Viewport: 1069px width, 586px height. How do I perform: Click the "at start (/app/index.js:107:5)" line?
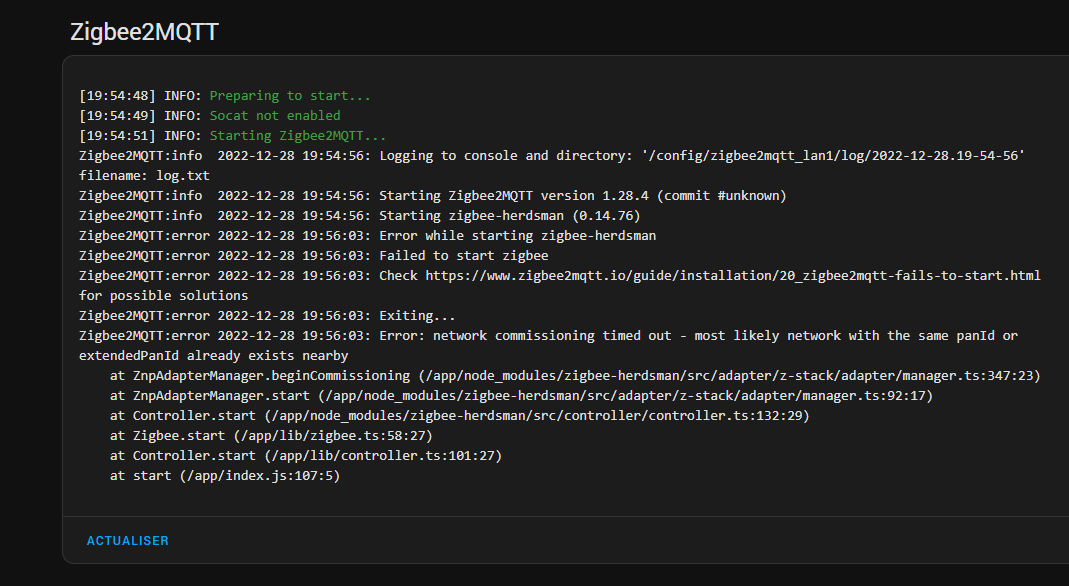(225, 476)
